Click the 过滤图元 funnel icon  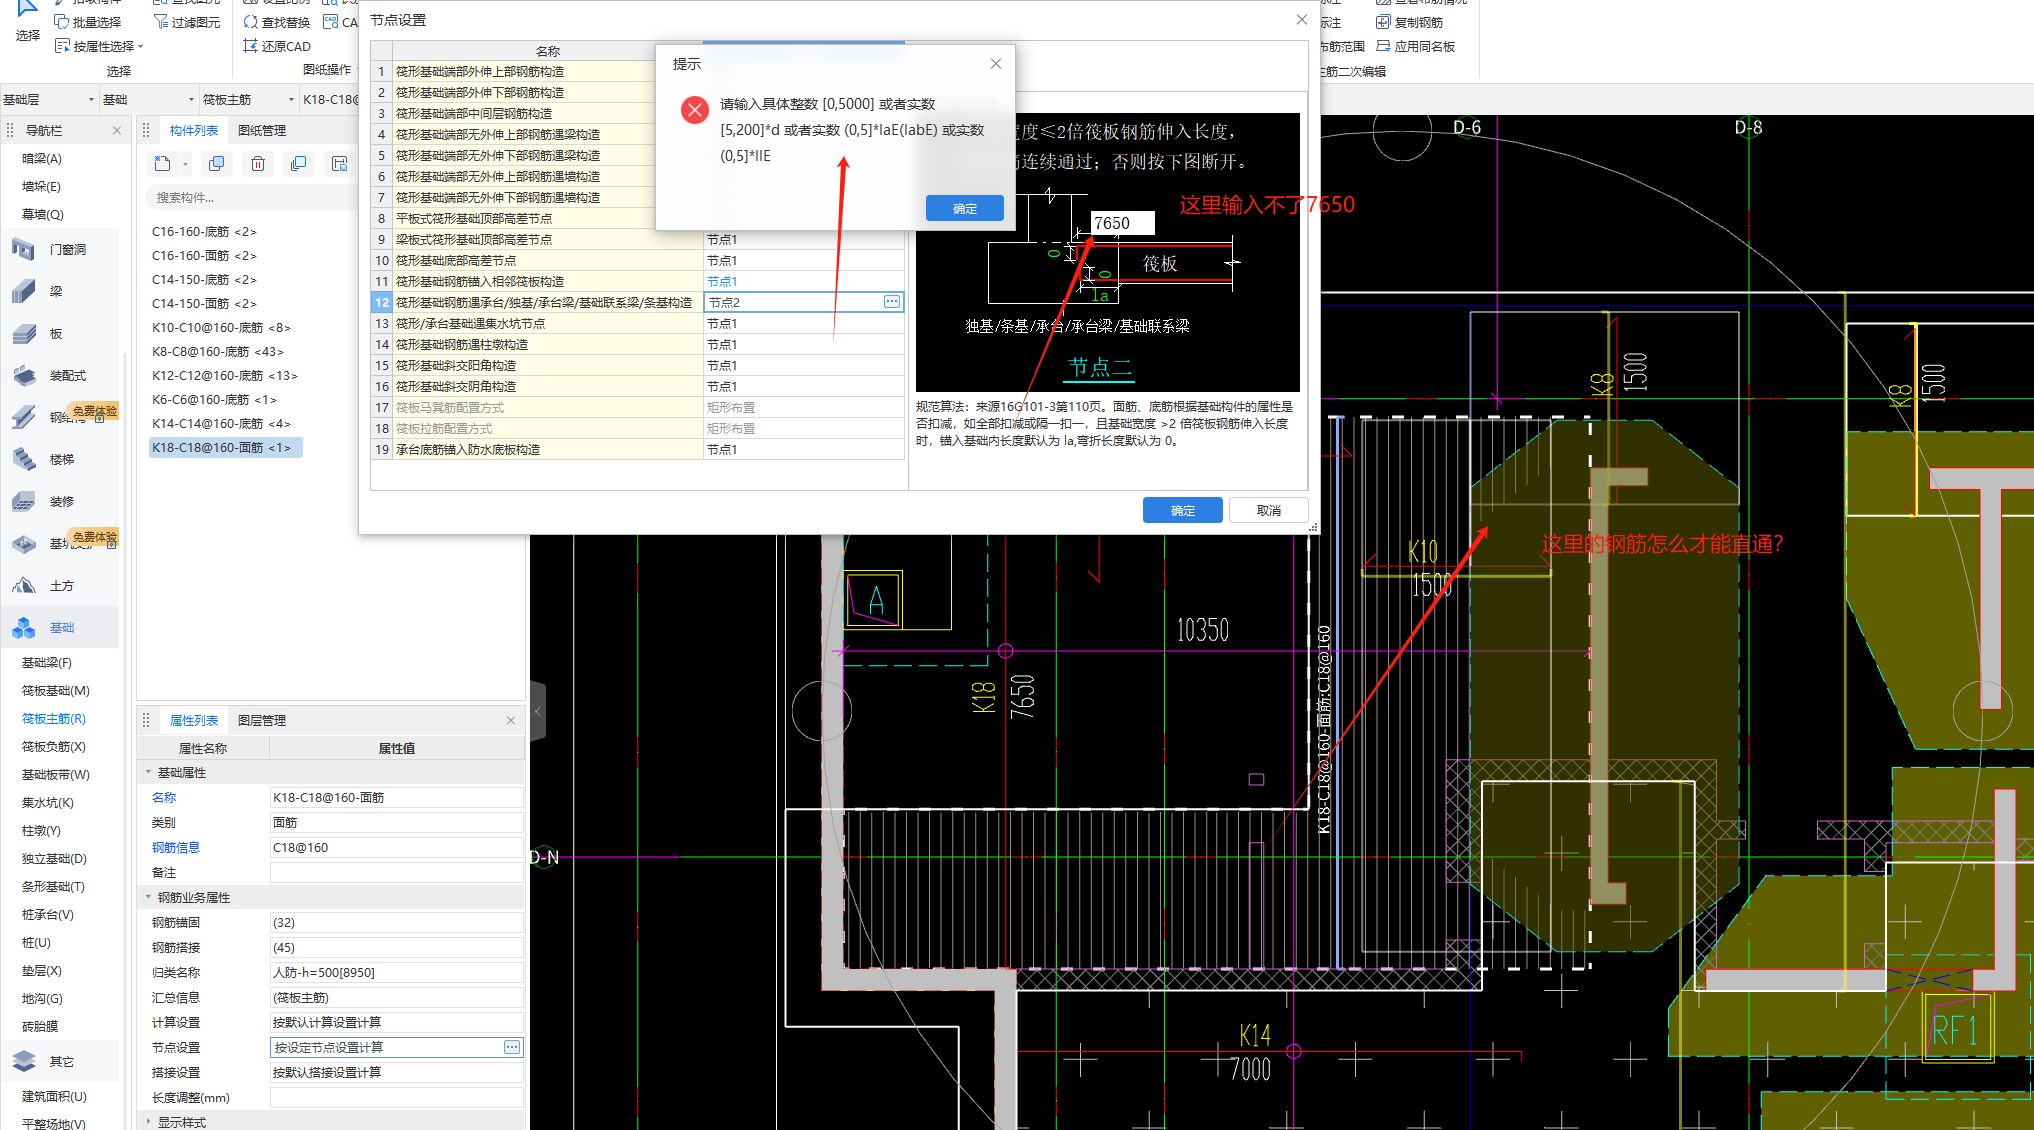[160, 22]
